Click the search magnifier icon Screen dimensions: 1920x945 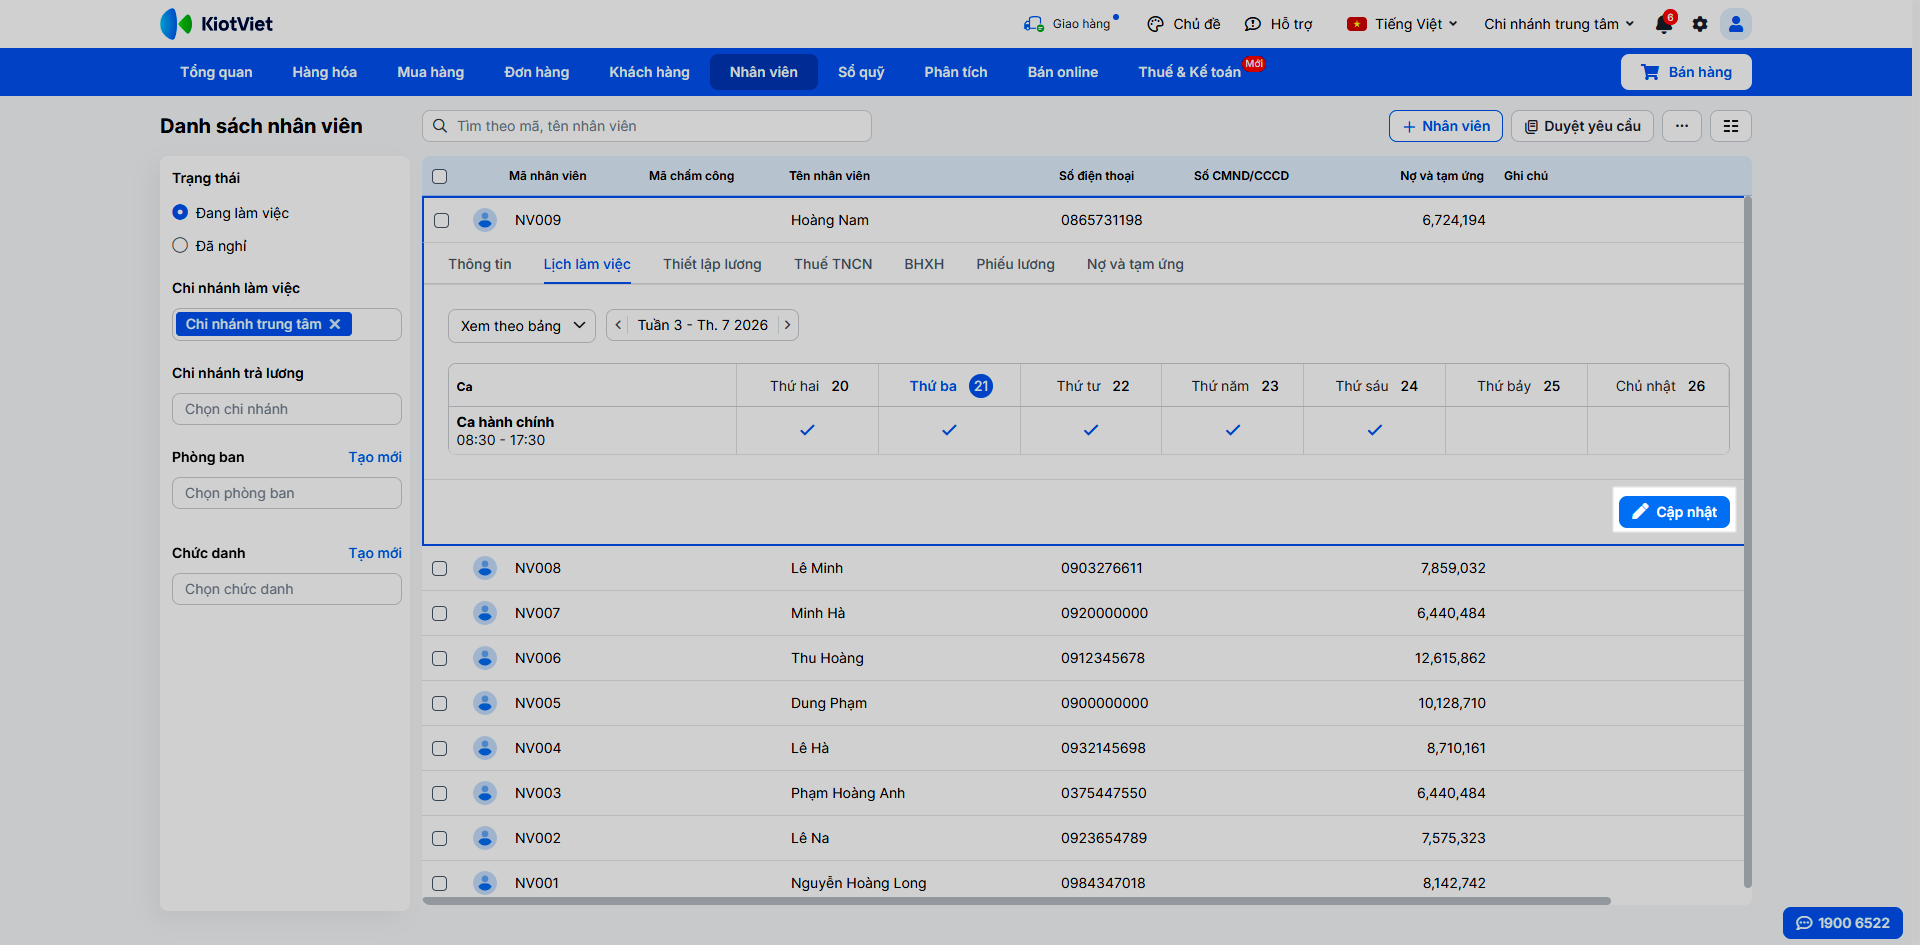point(440,126)
